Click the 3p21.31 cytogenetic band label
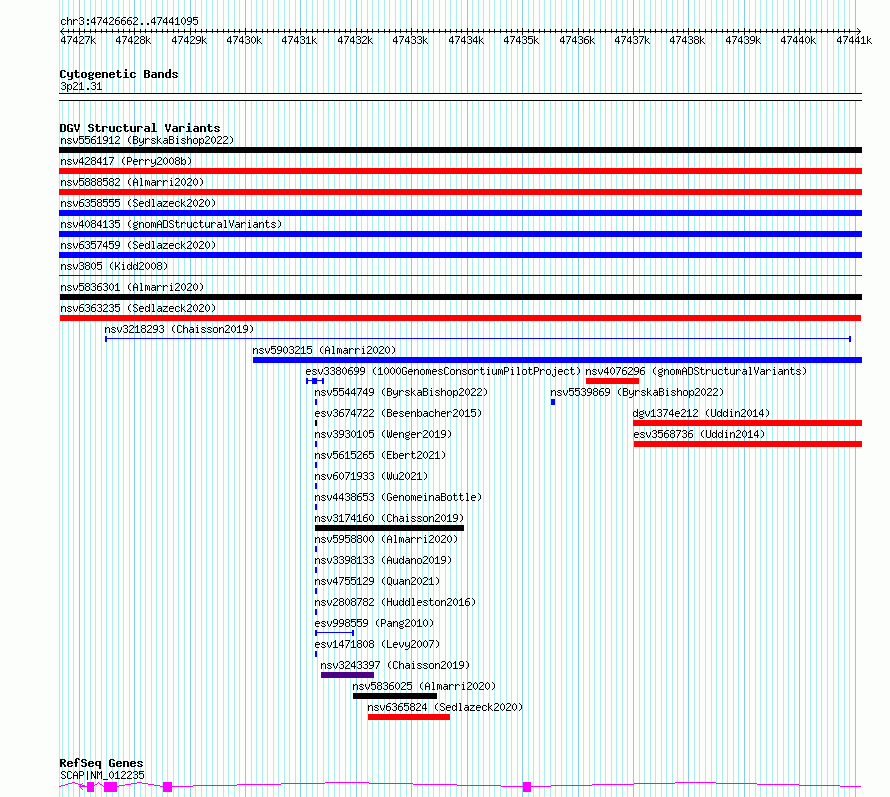This screenshot has height=797, width=890. click(81, 86)
